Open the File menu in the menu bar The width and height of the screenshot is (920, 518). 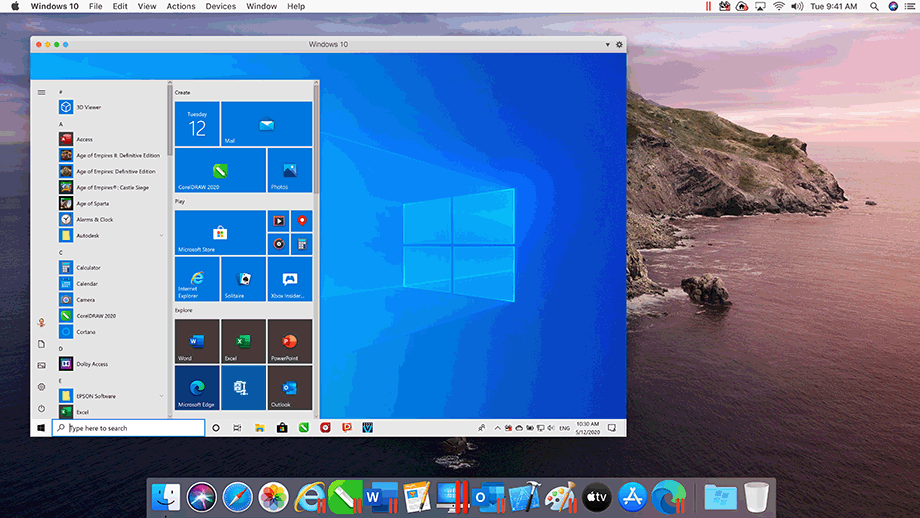(96, 6)
